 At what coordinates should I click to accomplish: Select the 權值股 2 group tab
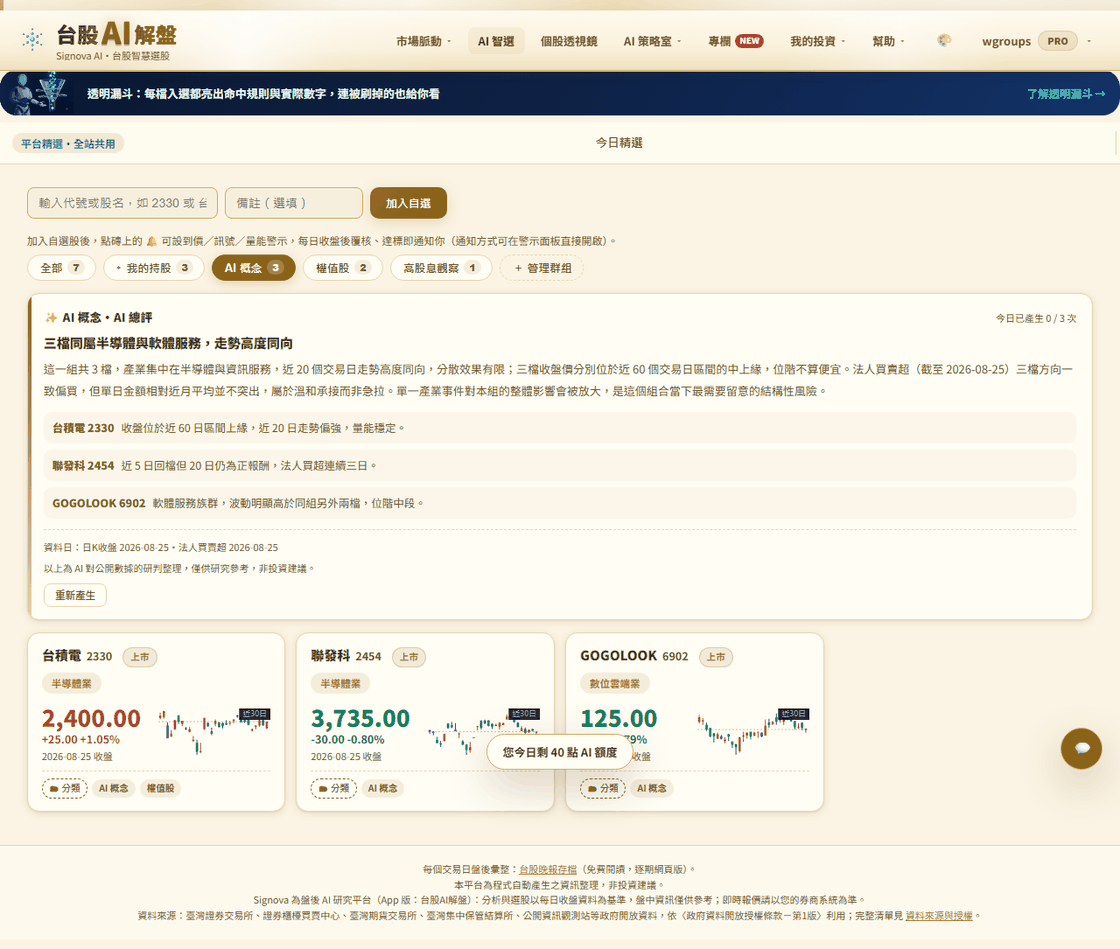pos(343,268)
